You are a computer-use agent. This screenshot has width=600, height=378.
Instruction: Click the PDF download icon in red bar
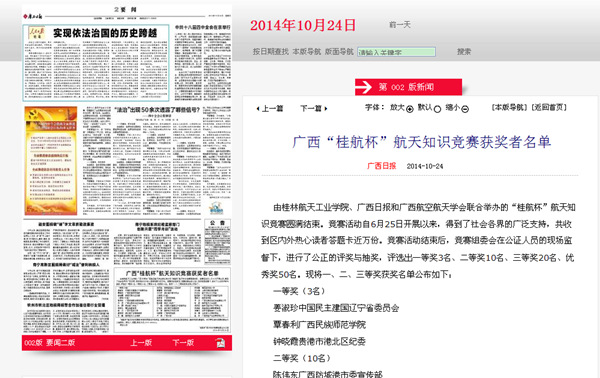220,342
